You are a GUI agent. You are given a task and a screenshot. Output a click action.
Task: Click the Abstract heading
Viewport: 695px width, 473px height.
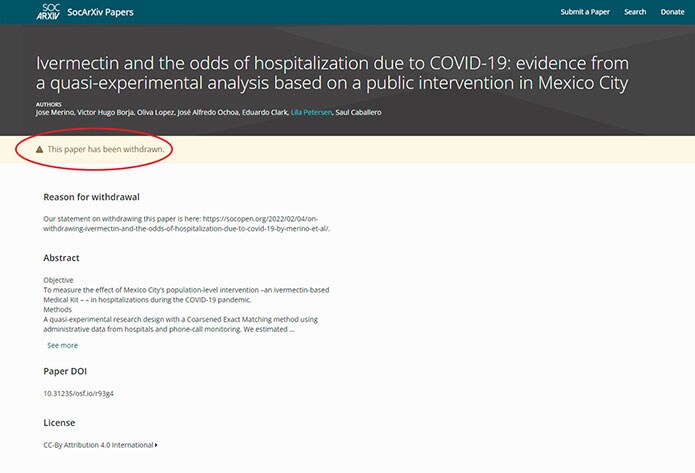(x=61, y=258)
